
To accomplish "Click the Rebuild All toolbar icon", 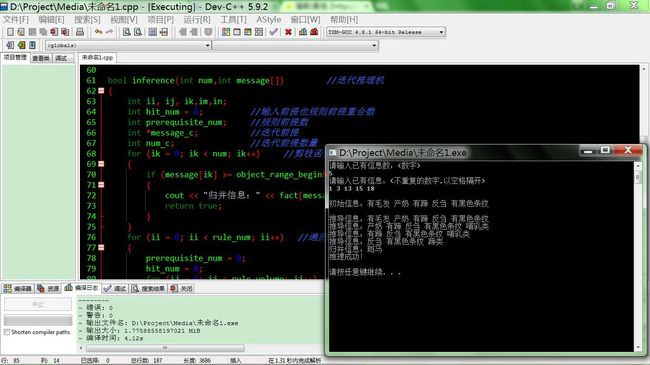I will pyautogui.click(x=259, y=32).
